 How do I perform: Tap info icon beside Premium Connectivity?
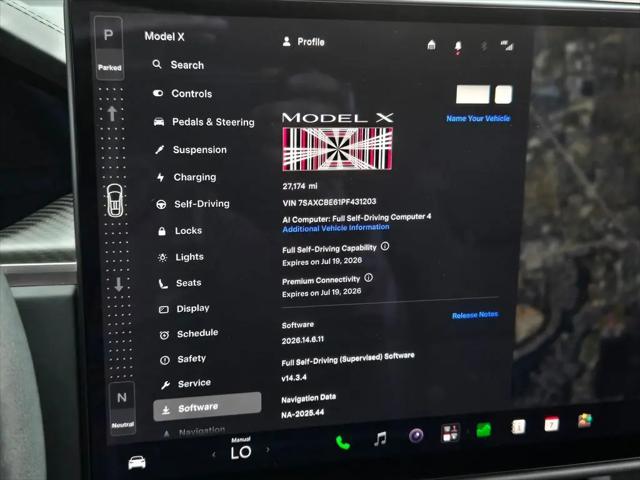(368, 278)
